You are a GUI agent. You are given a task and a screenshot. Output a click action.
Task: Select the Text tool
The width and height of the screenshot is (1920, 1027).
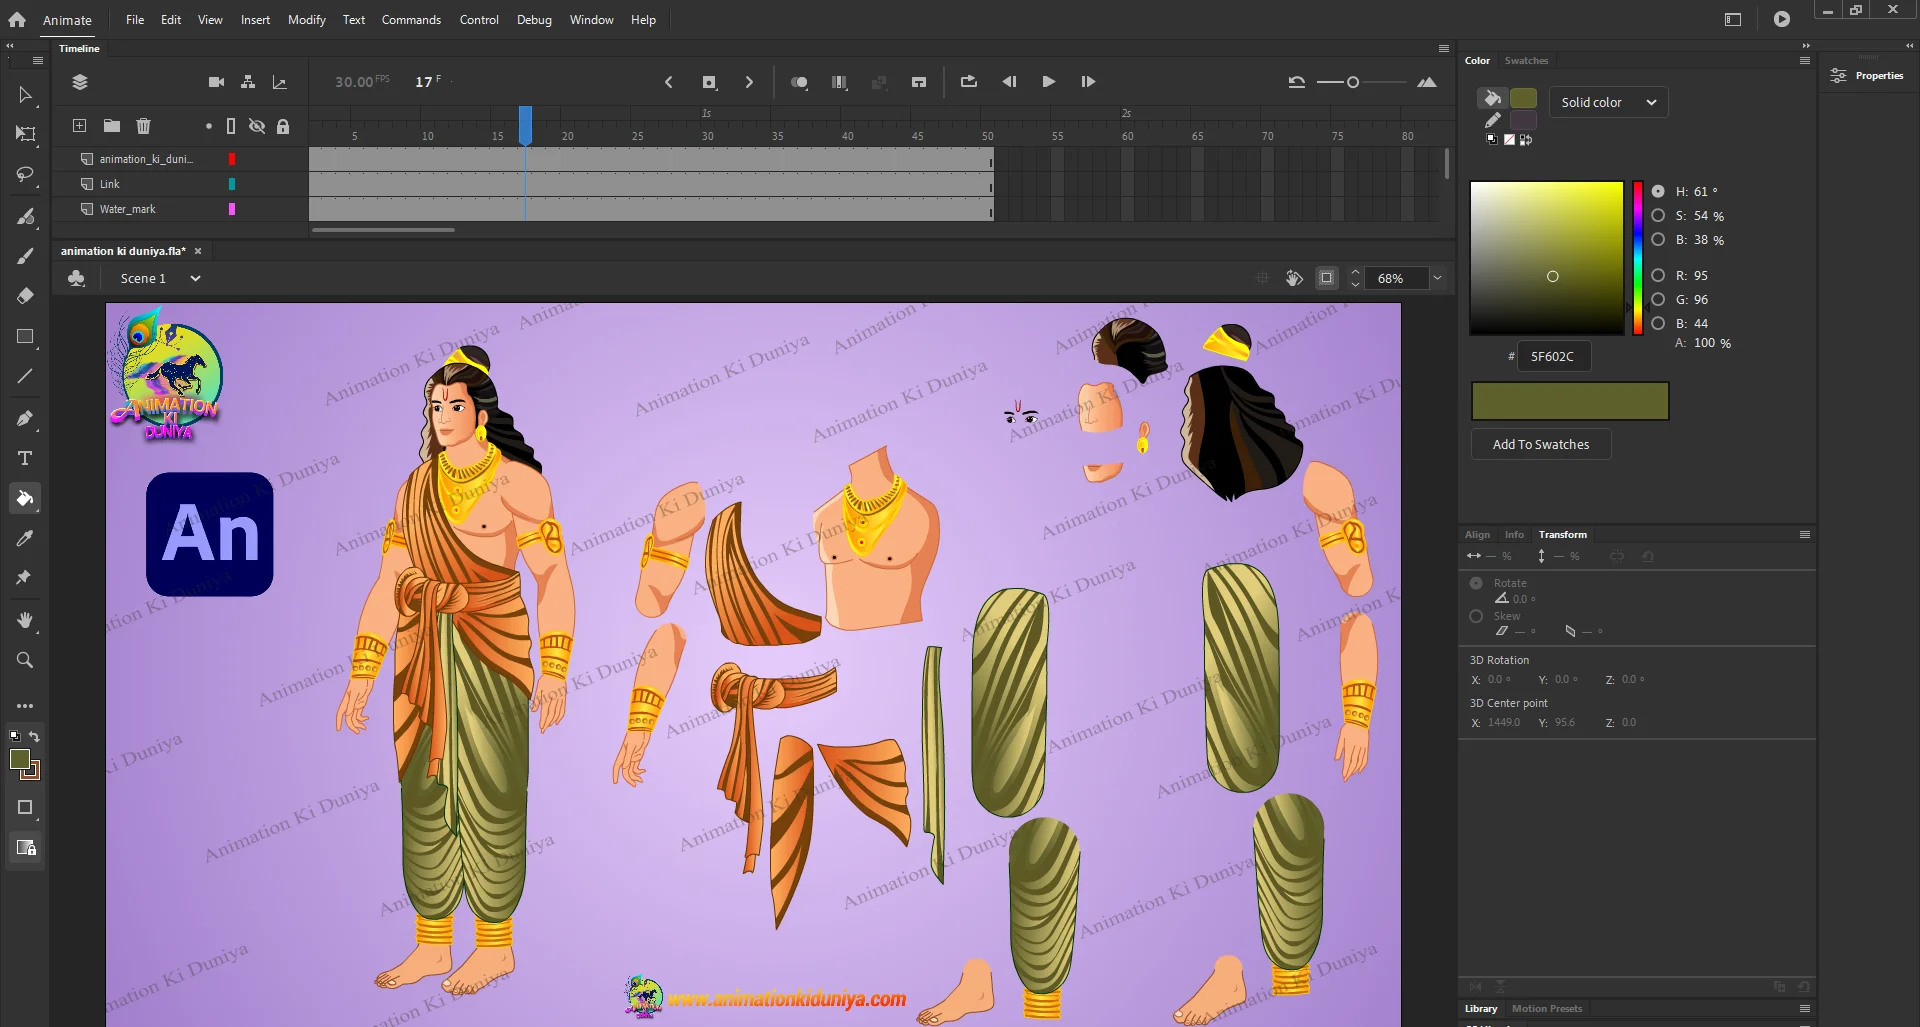tap(25, 458)
